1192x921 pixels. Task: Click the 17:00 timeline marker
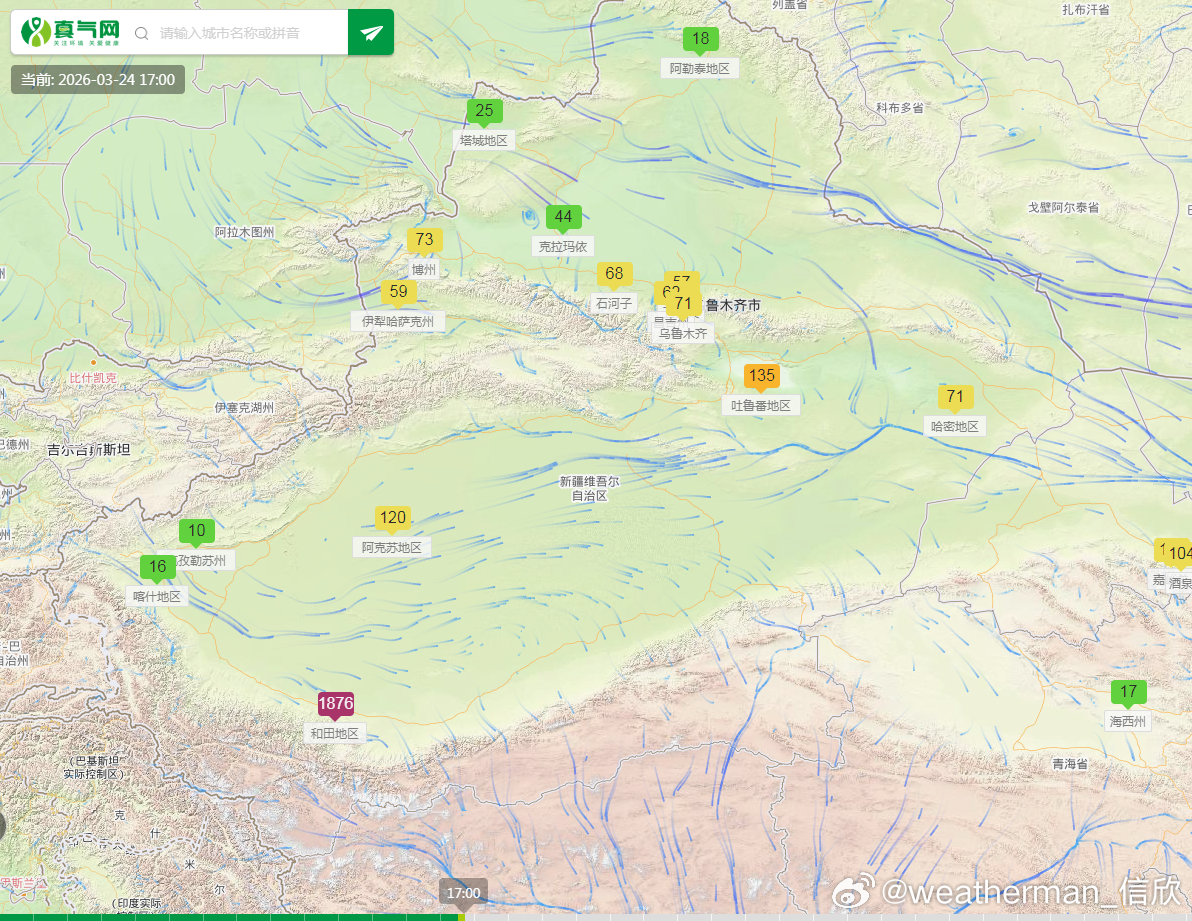pos(463,893)
